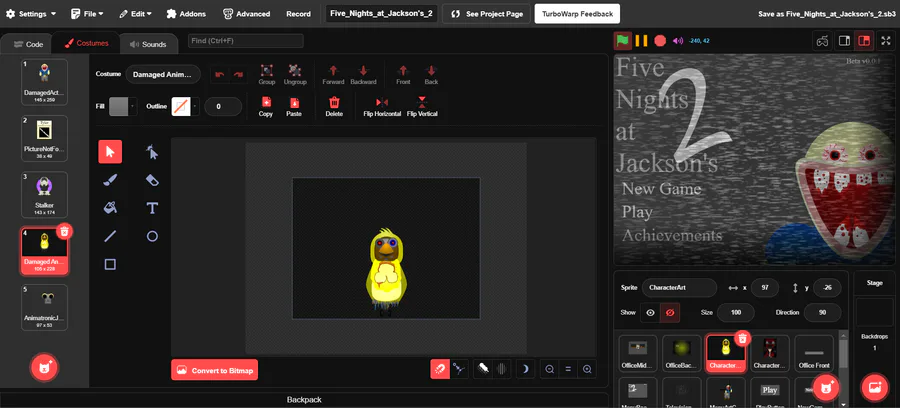
Task: Click the Find (Ctrl+F) search field
Action: (x=246, y=41)
